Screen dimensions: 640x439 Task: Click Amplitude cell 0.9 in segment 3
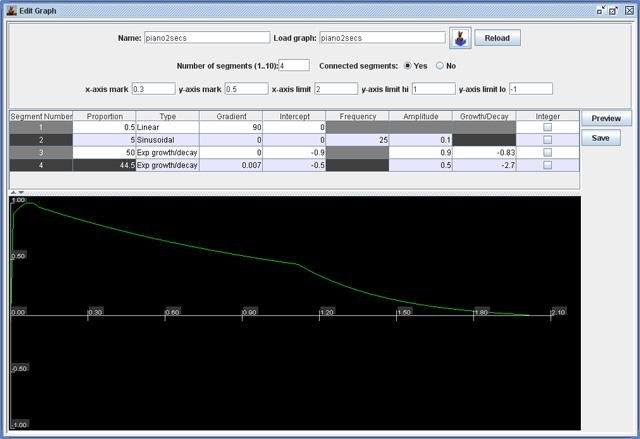pos(421,153)
